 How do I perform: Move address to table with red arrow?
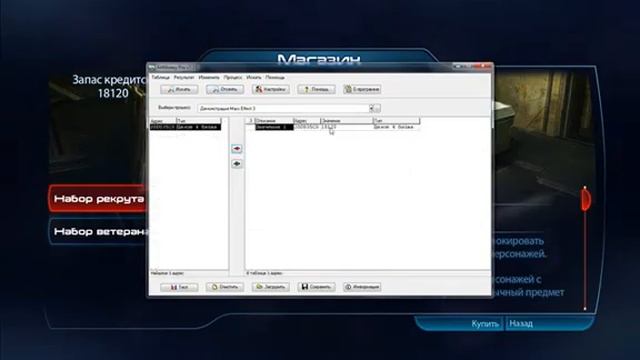pos(237,149)
